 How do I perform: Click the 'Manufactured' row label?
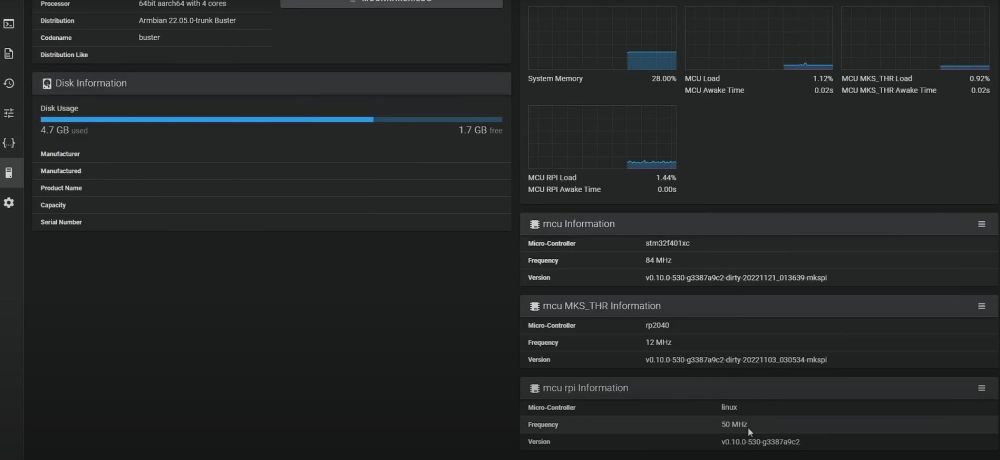pos(61,172)
